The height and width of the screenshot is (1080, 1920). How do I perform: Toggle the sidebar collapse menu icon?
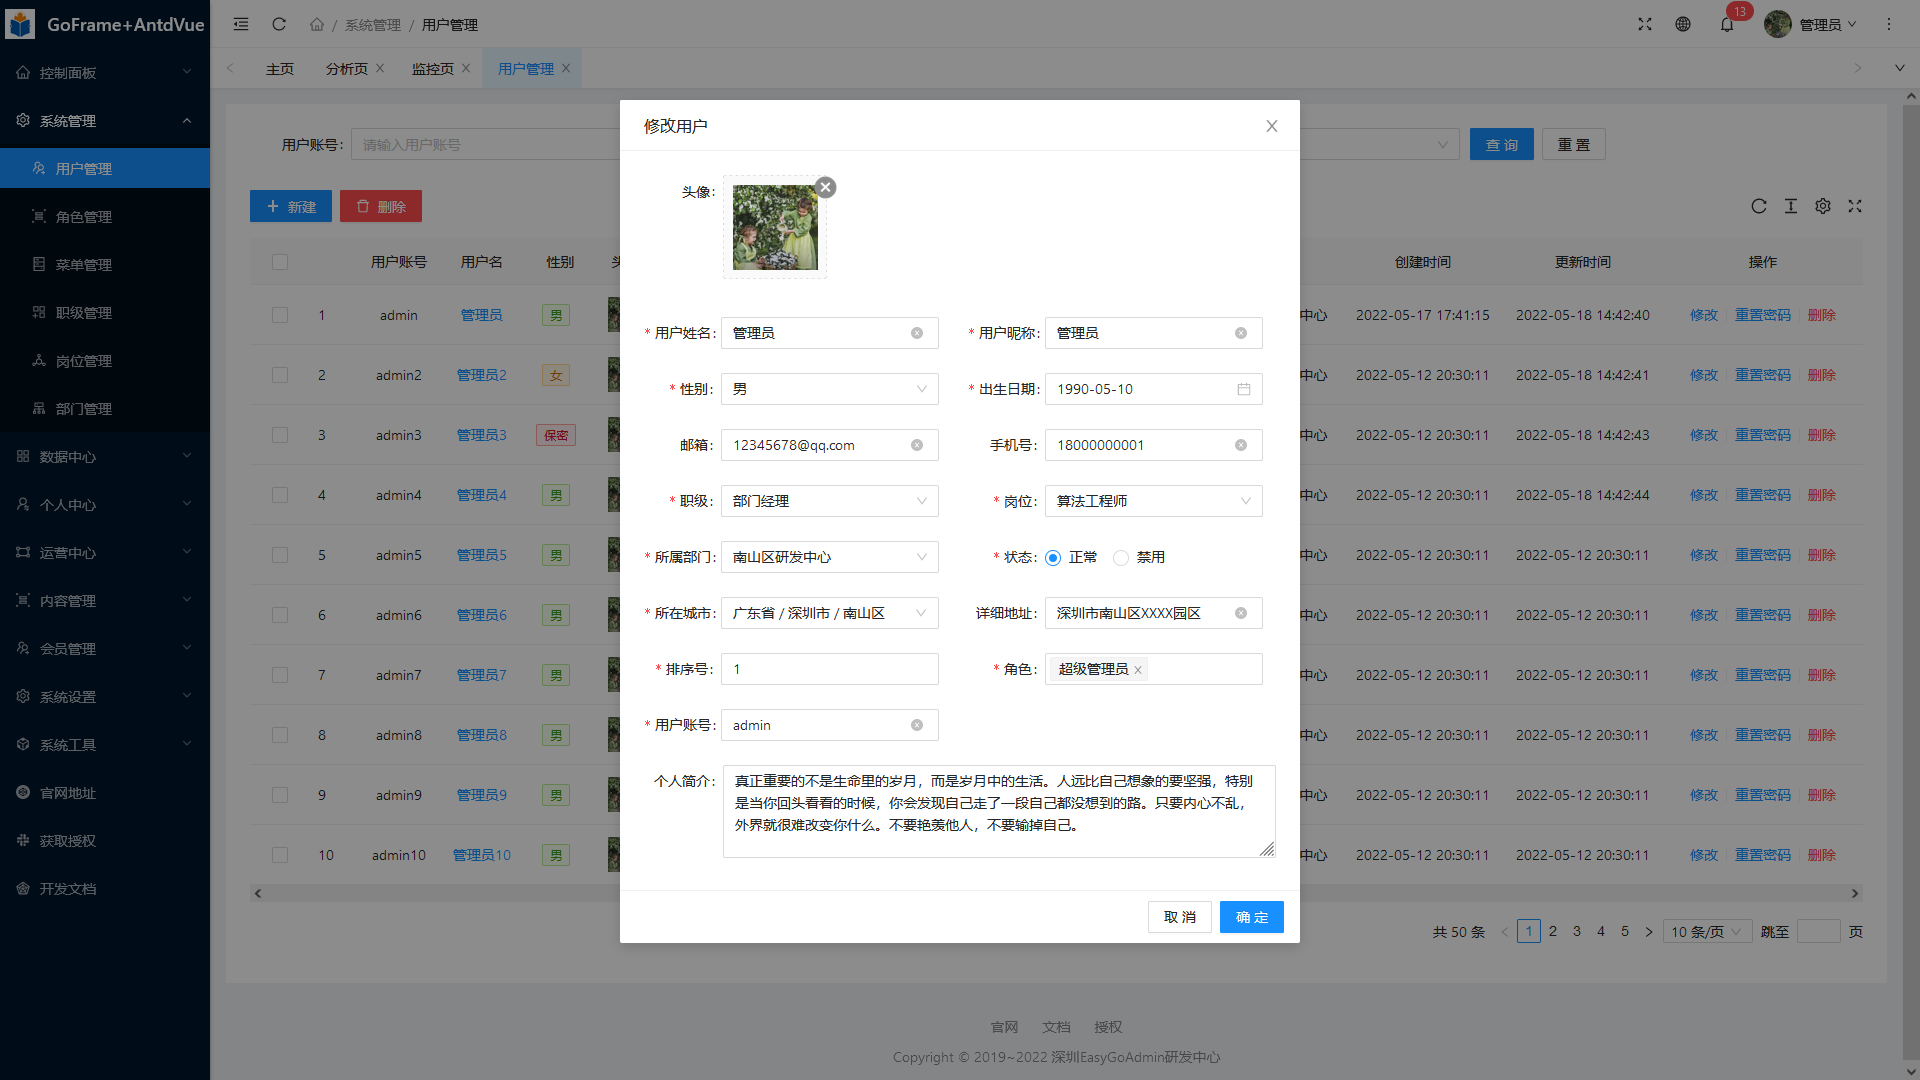tap(241, 24)
